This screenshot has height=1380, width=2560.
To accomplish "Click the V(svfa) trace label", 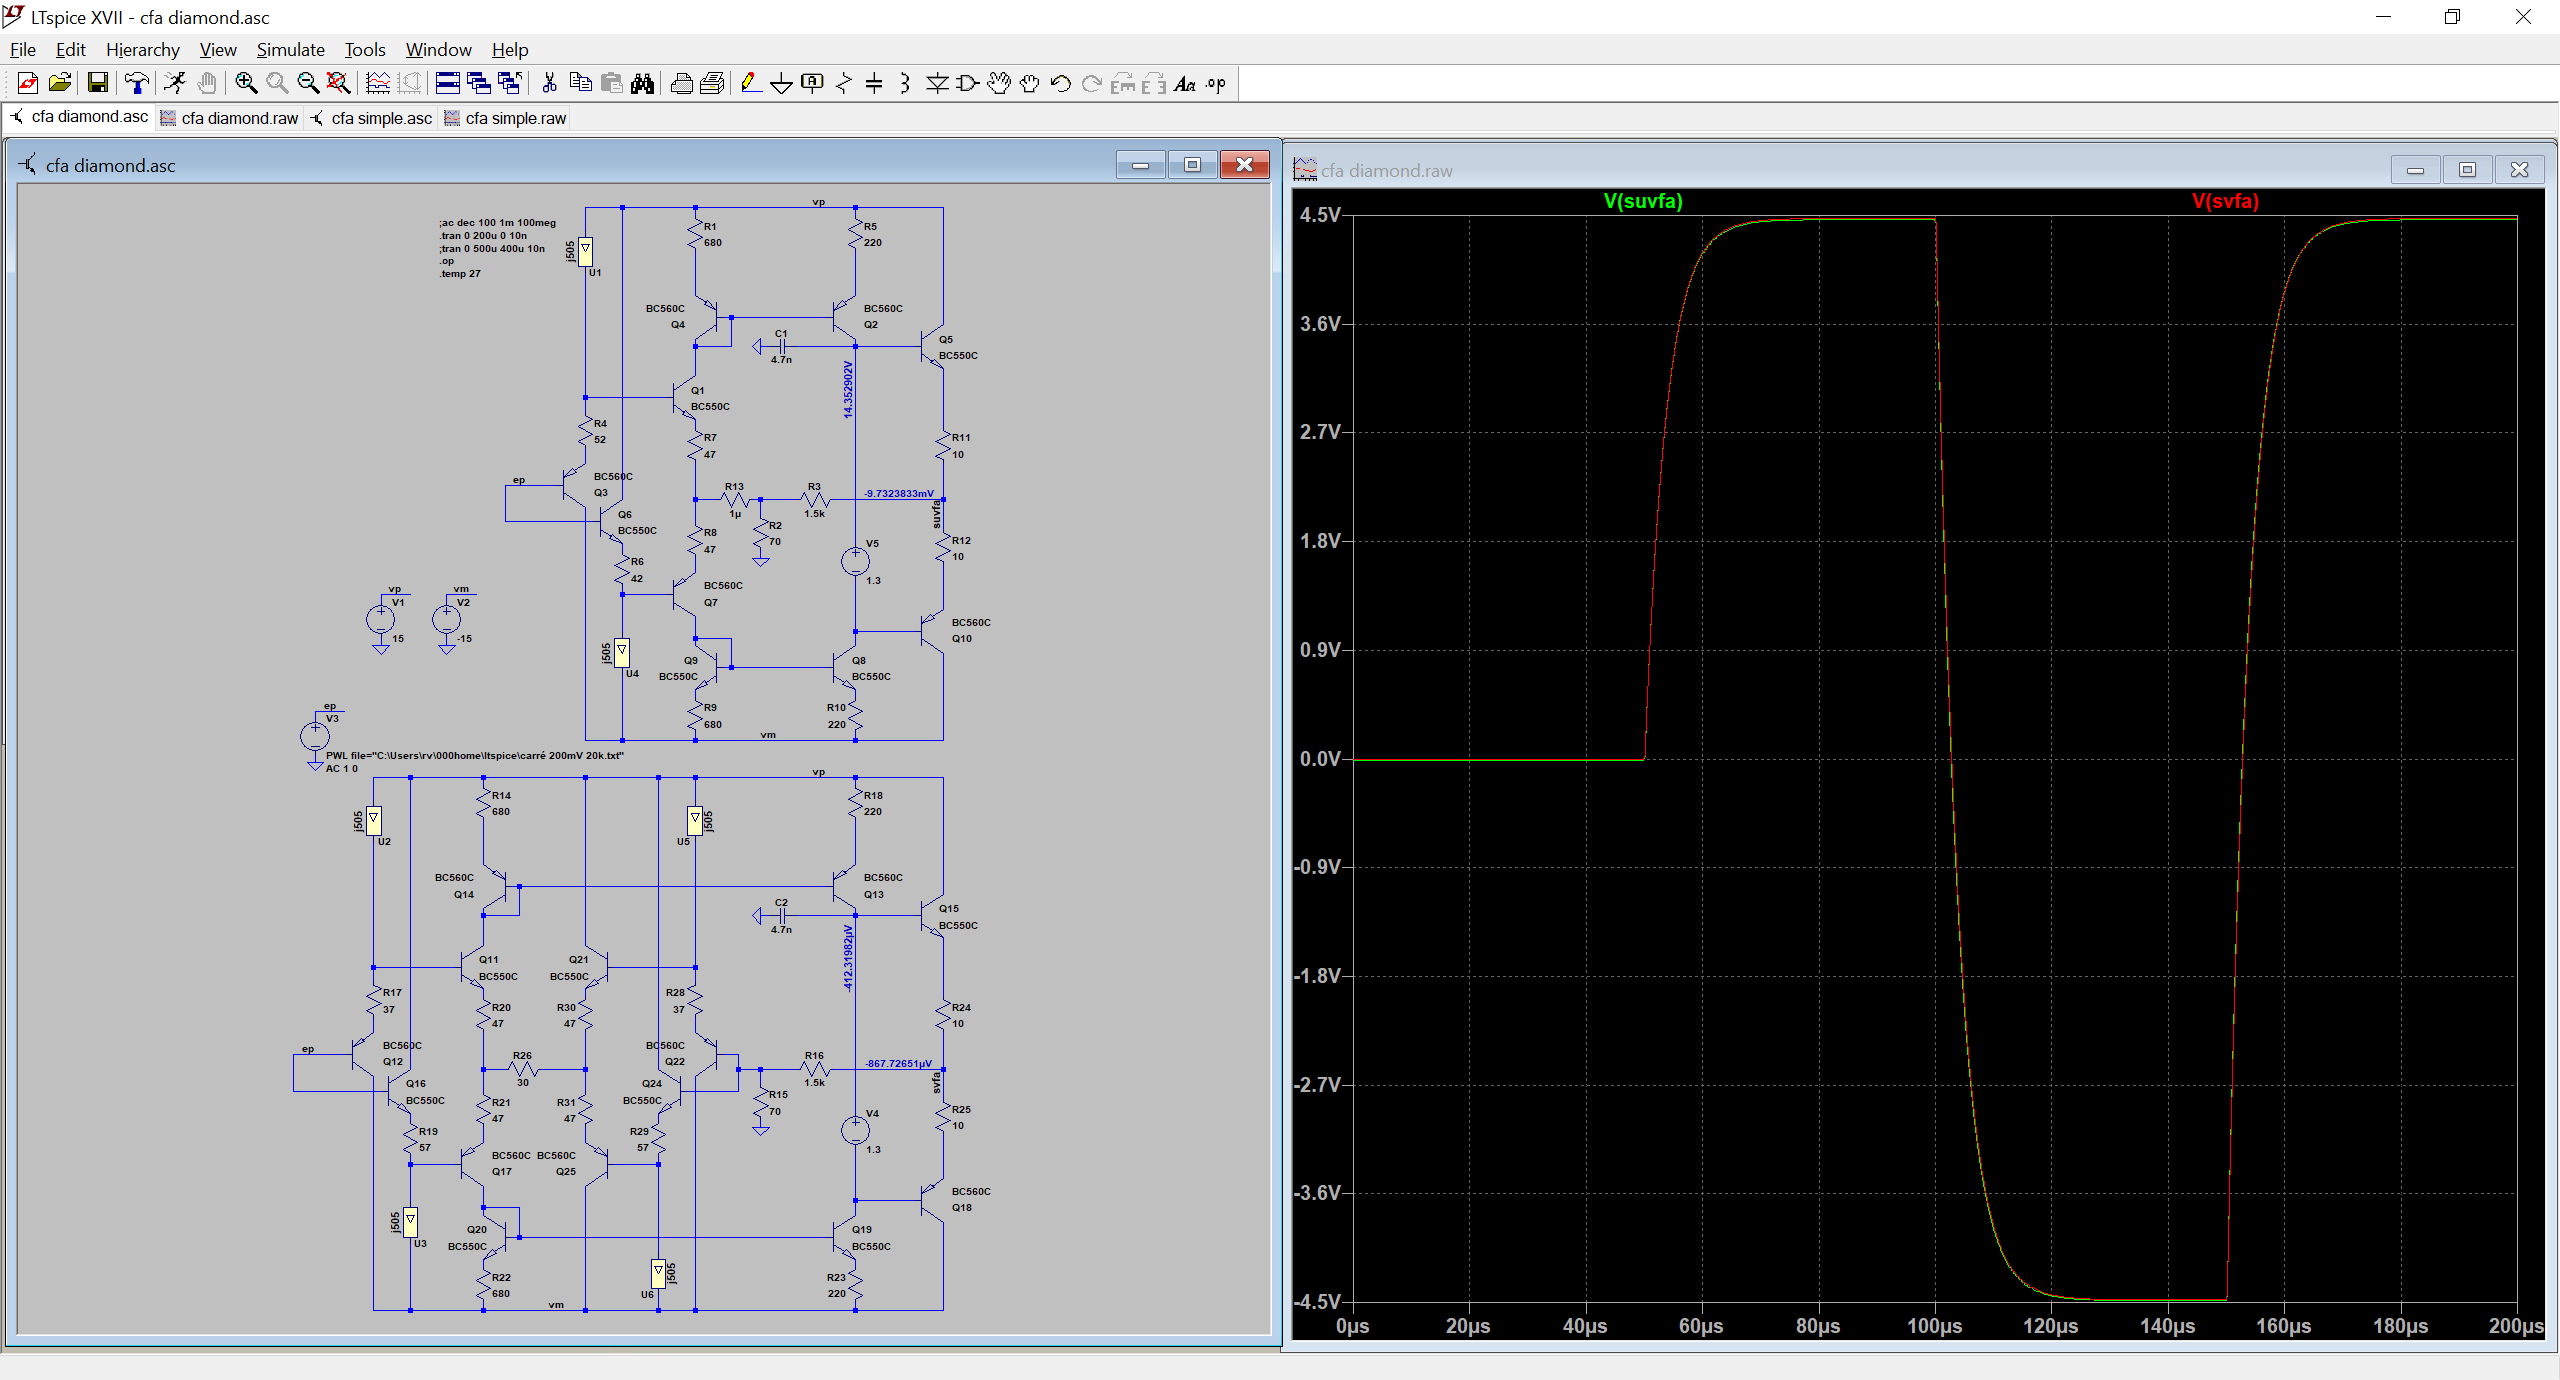I will [x=2225, y=201].
